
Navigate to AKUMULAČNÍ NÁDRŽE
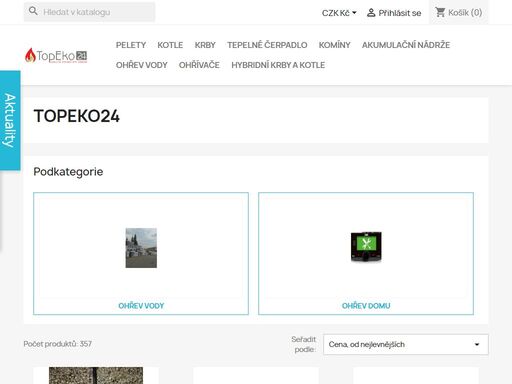[x=406, y=45]
